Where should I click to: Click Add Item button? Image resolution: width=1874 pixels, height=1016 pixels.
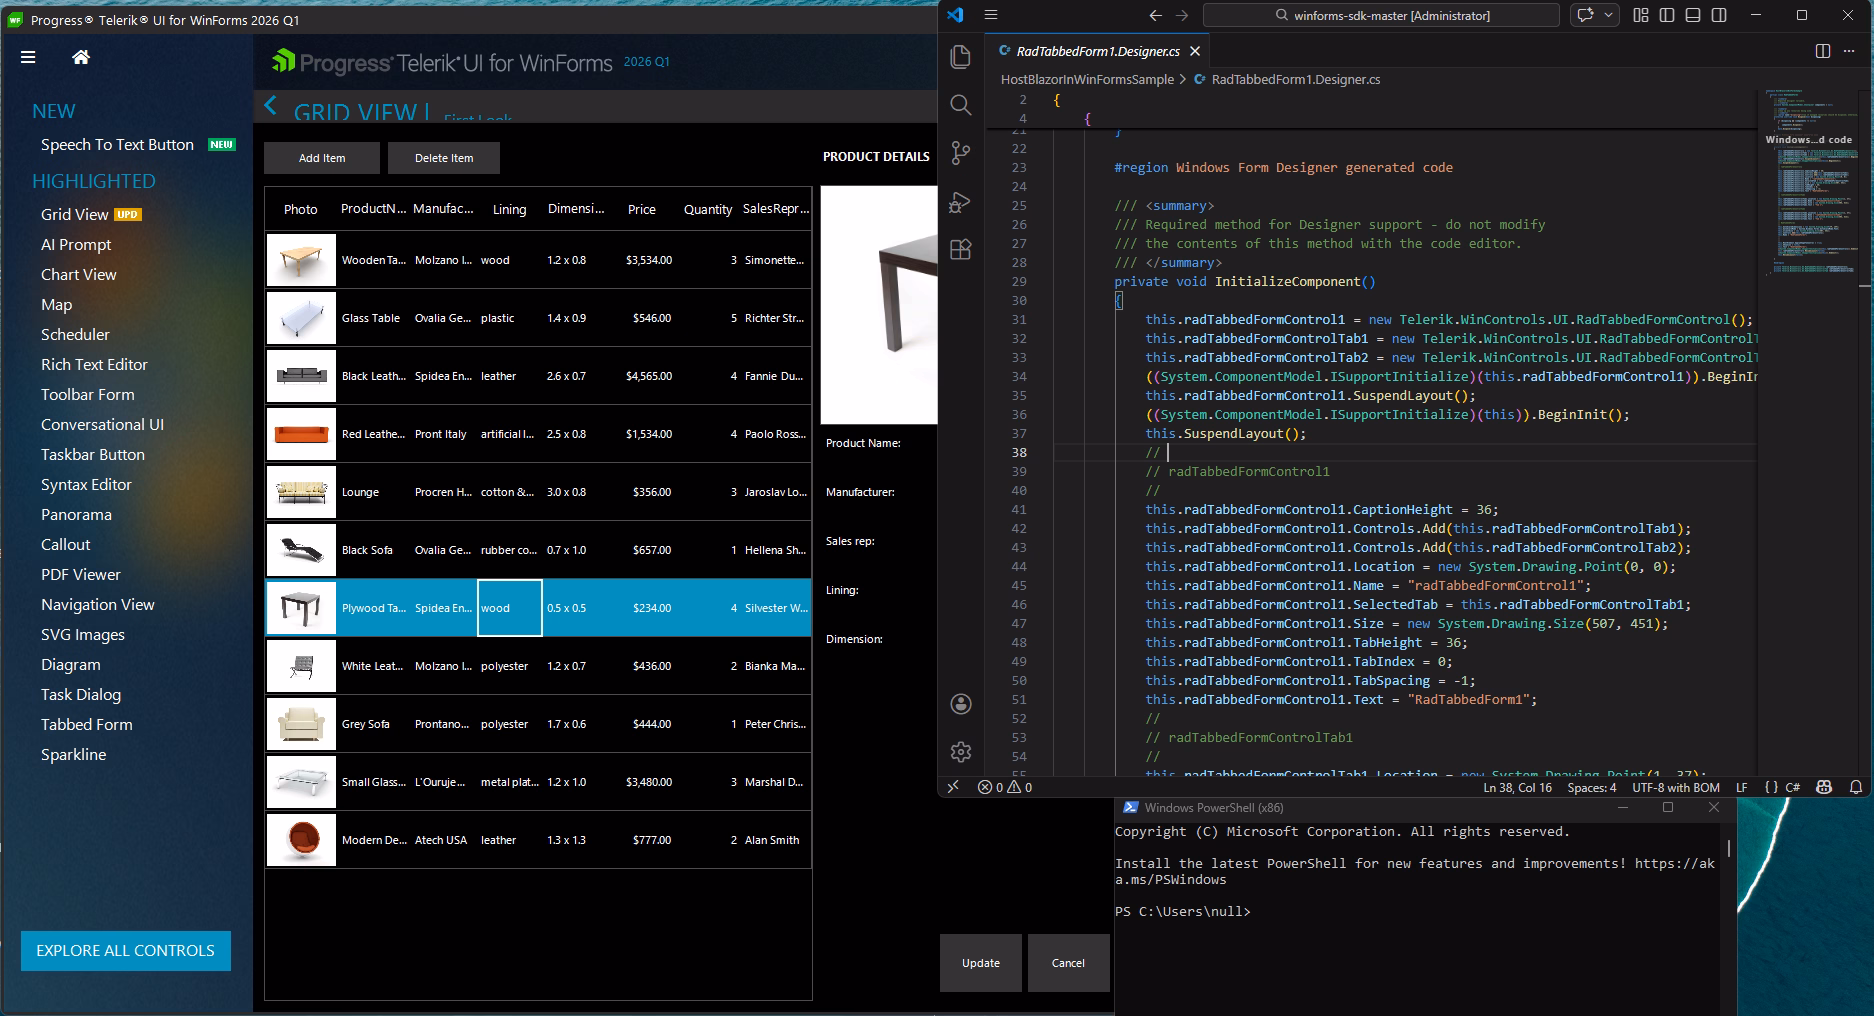point(322,158)
